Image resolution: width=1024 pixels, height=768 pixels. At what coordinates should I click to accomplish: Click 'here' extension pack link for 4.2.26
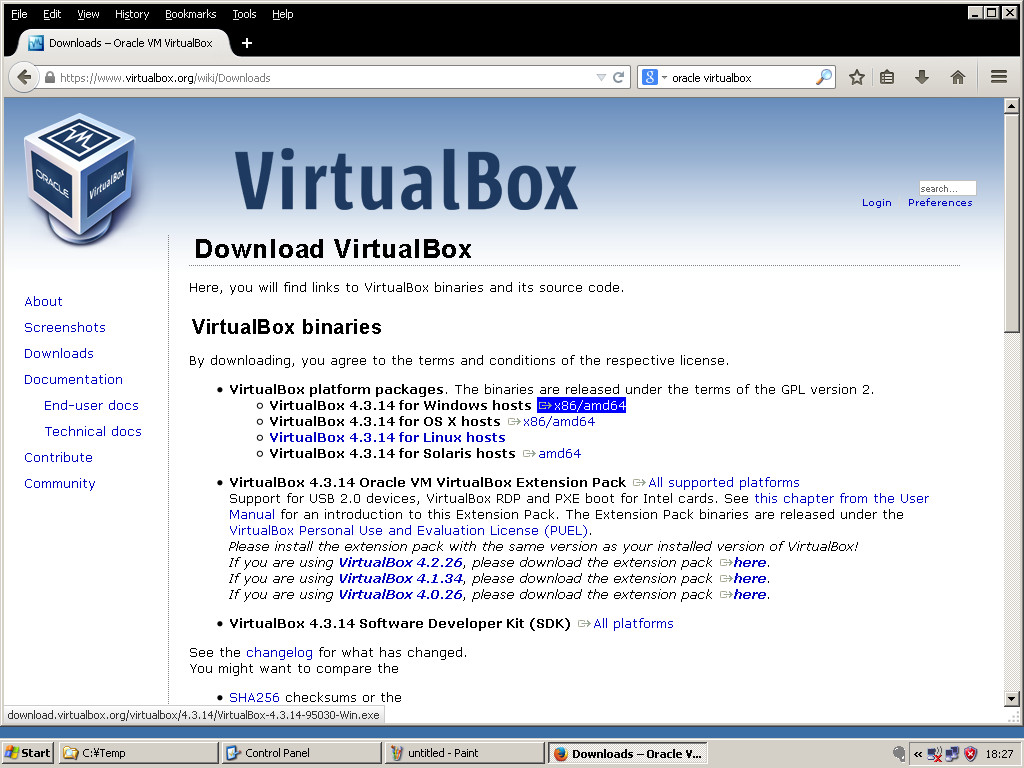click(743, 562)
